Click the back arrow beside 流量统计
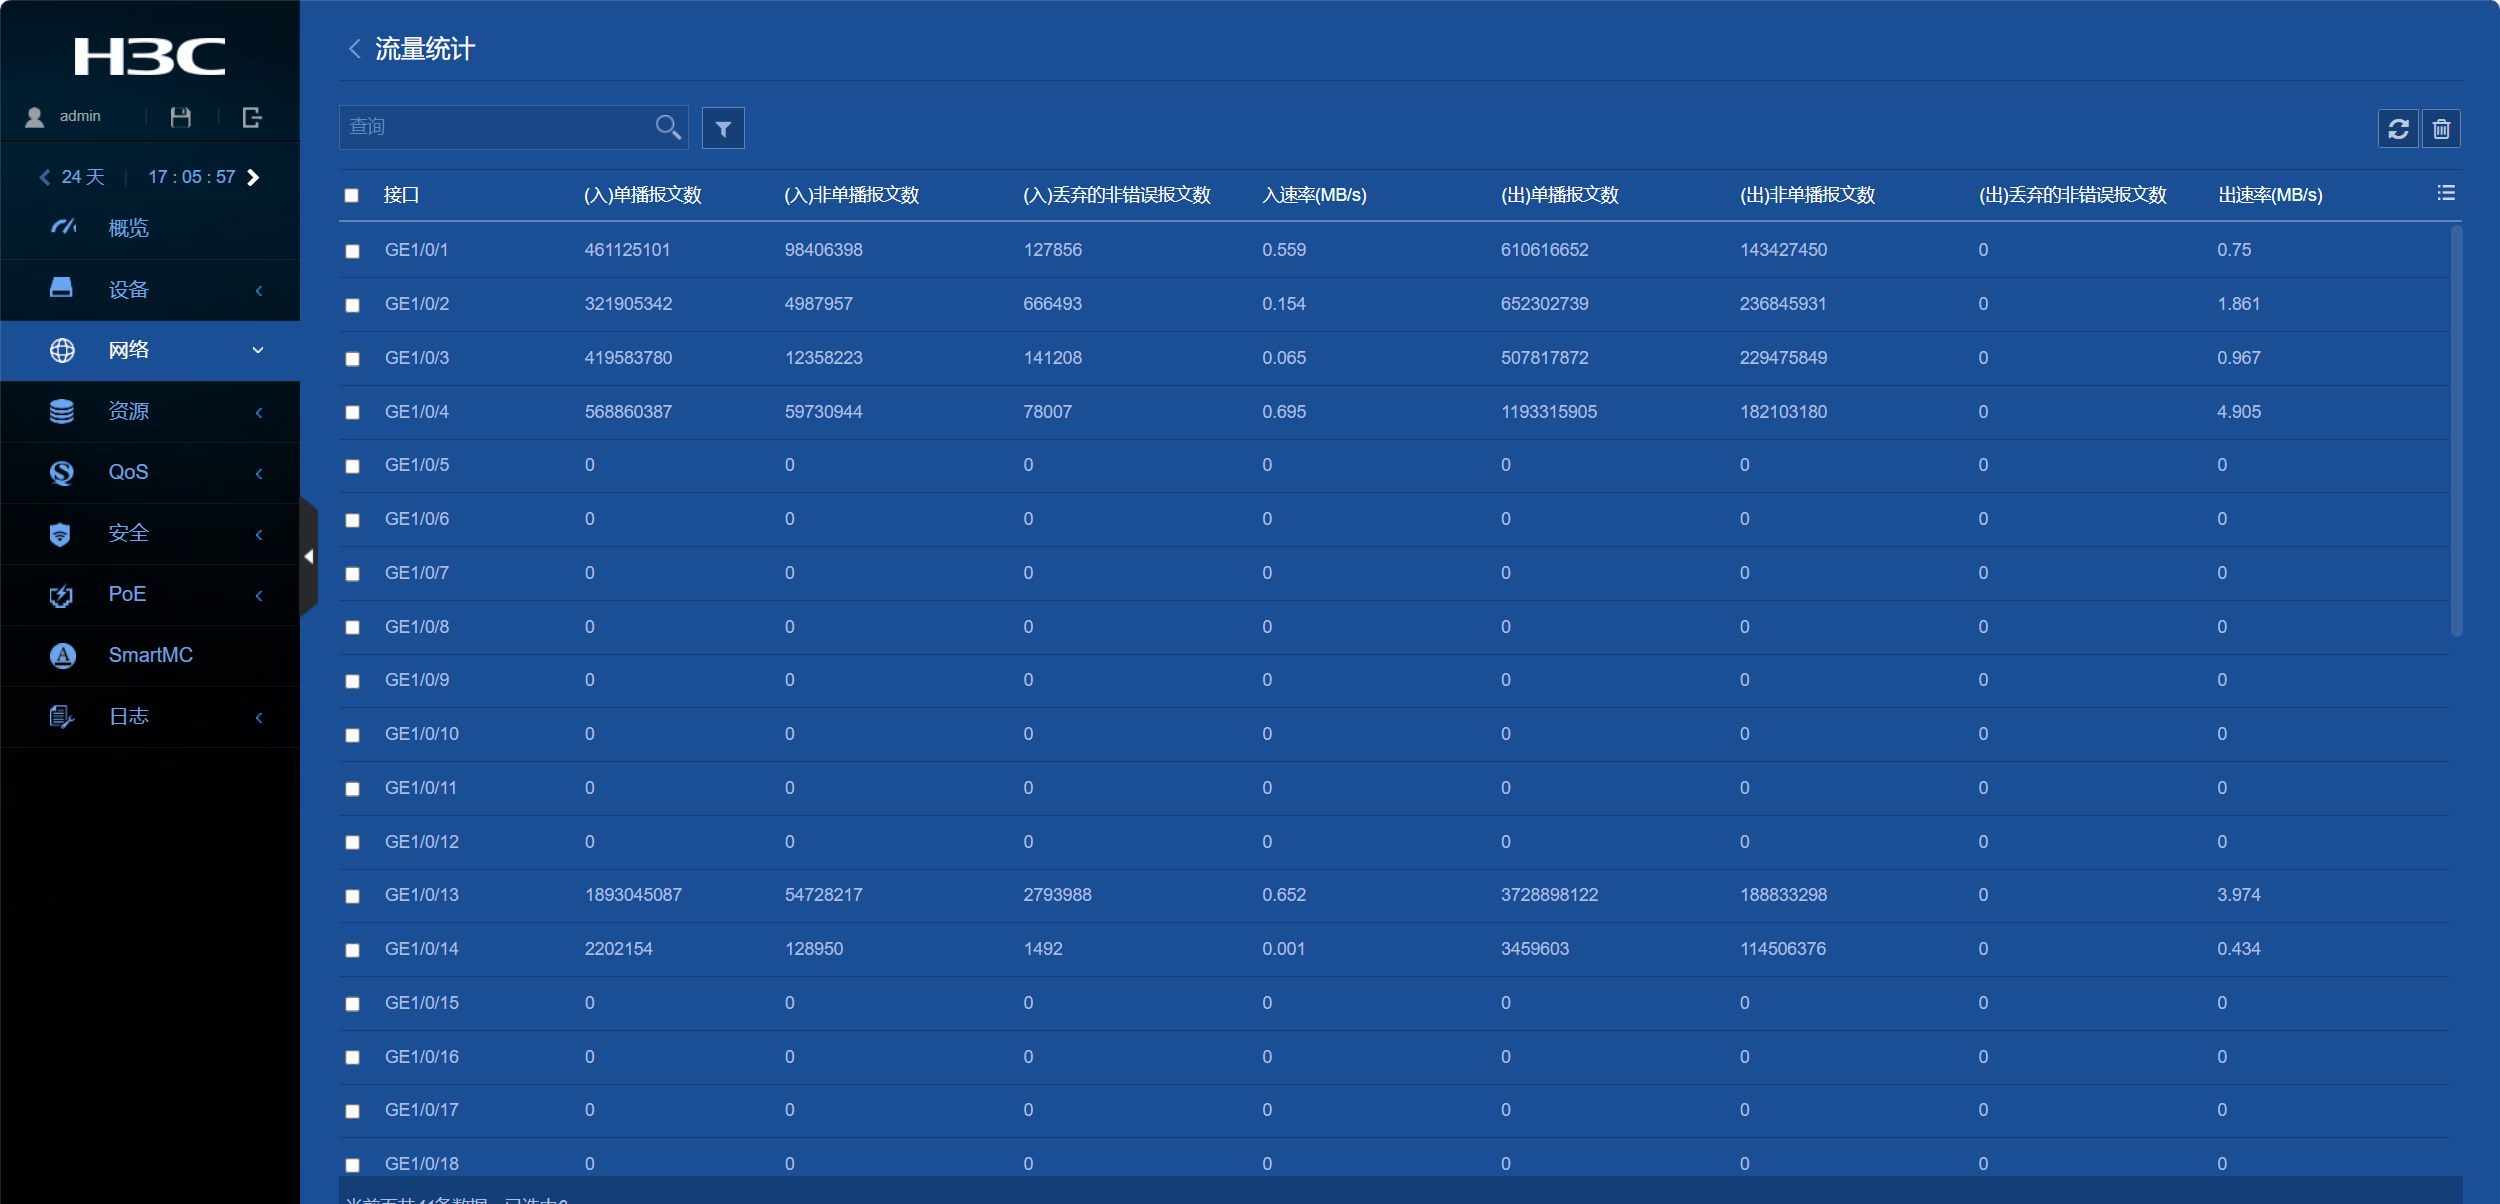This screenshot has width=2500, height=1204. 354,48
